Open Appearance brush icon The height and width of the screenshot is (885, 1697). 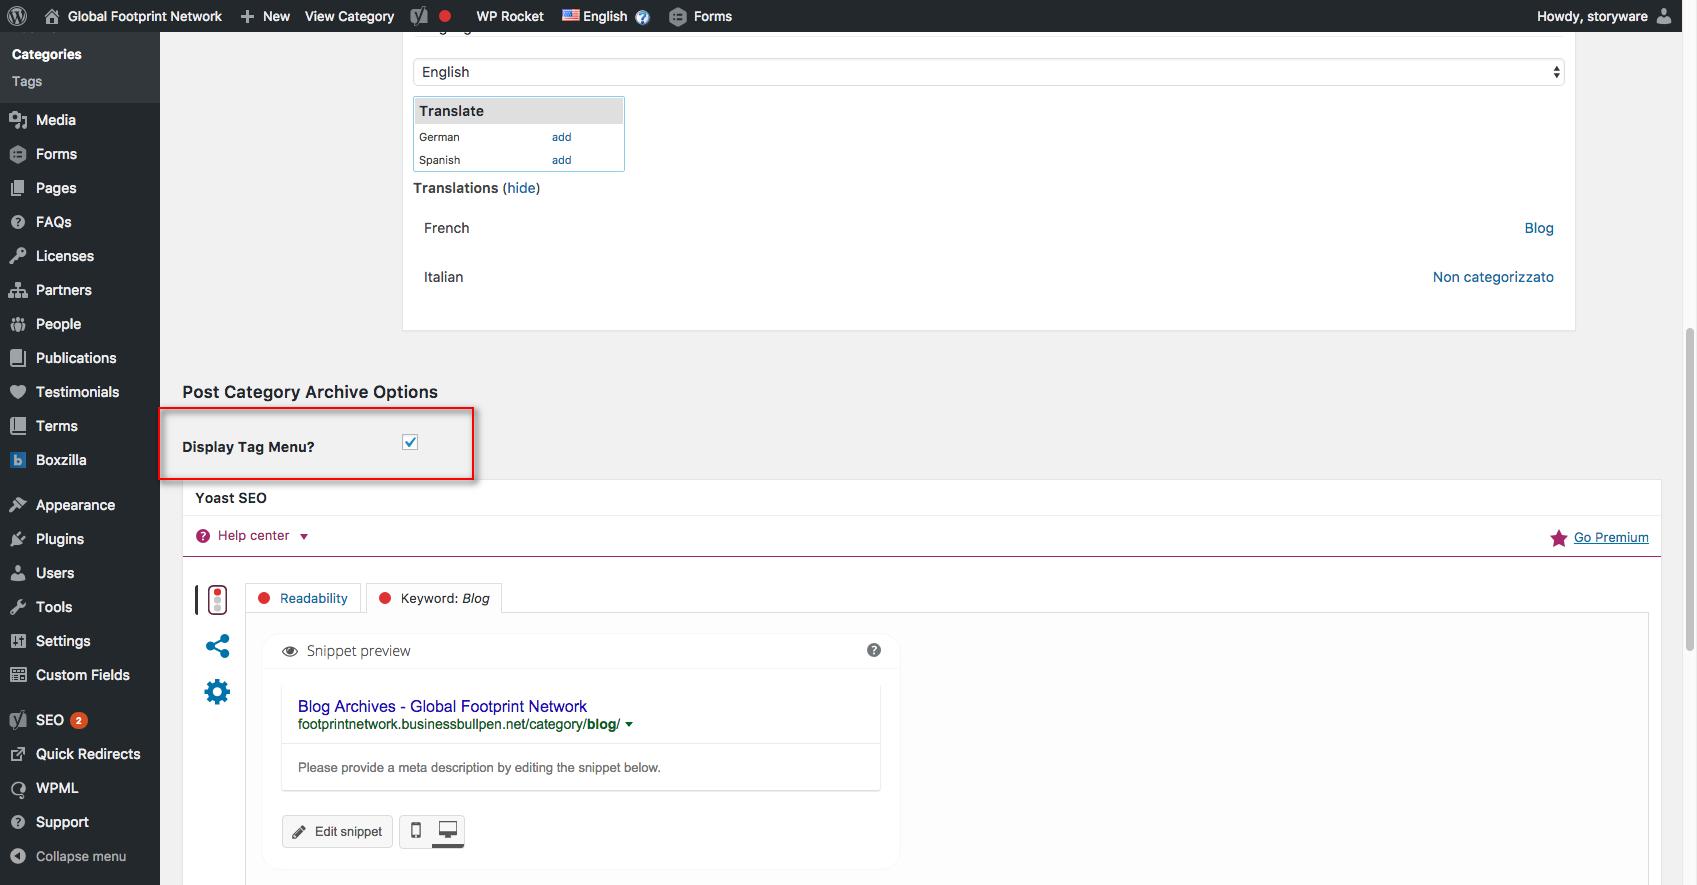pyautogui.click(x=18, y=505)
